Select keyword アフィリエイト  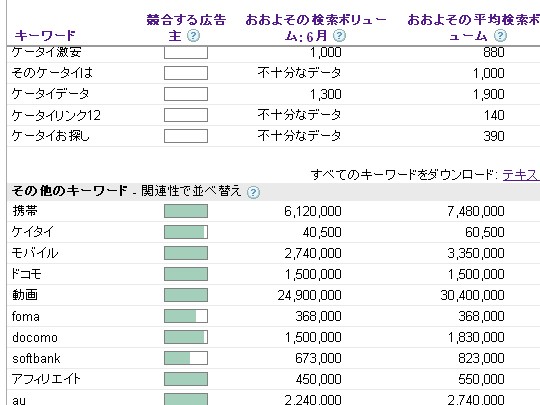(46, 379)
